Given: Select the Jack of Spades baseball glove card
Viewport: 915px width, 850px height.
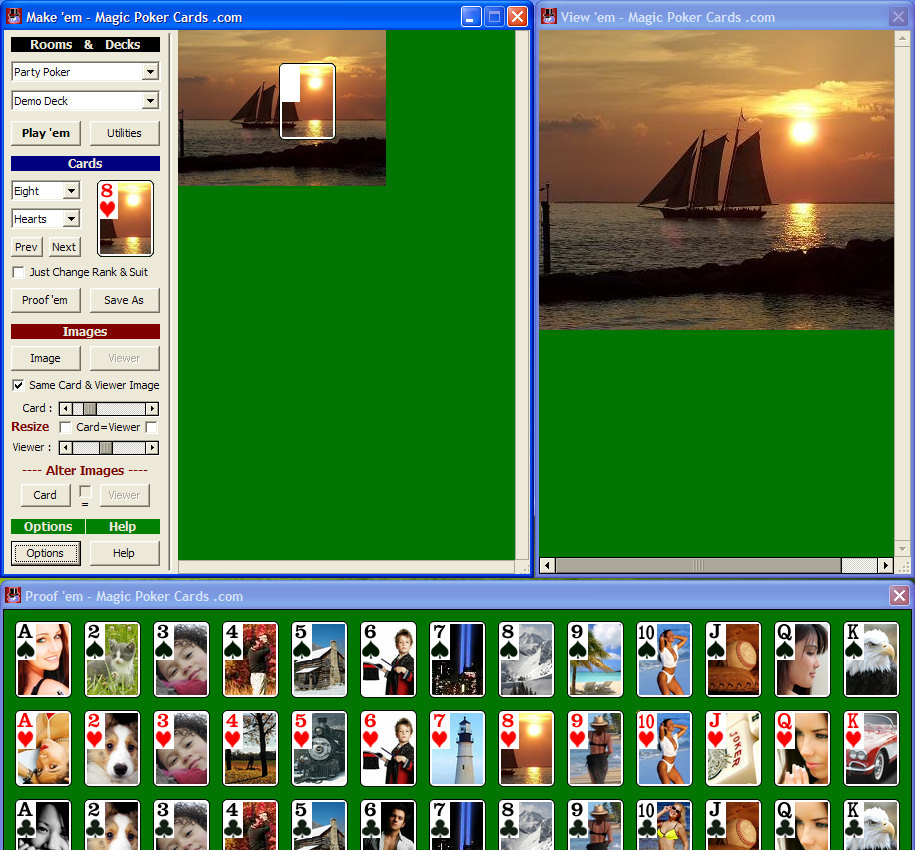Looking at the screenshot, I should pyautogui.click(x=733, y=659).
